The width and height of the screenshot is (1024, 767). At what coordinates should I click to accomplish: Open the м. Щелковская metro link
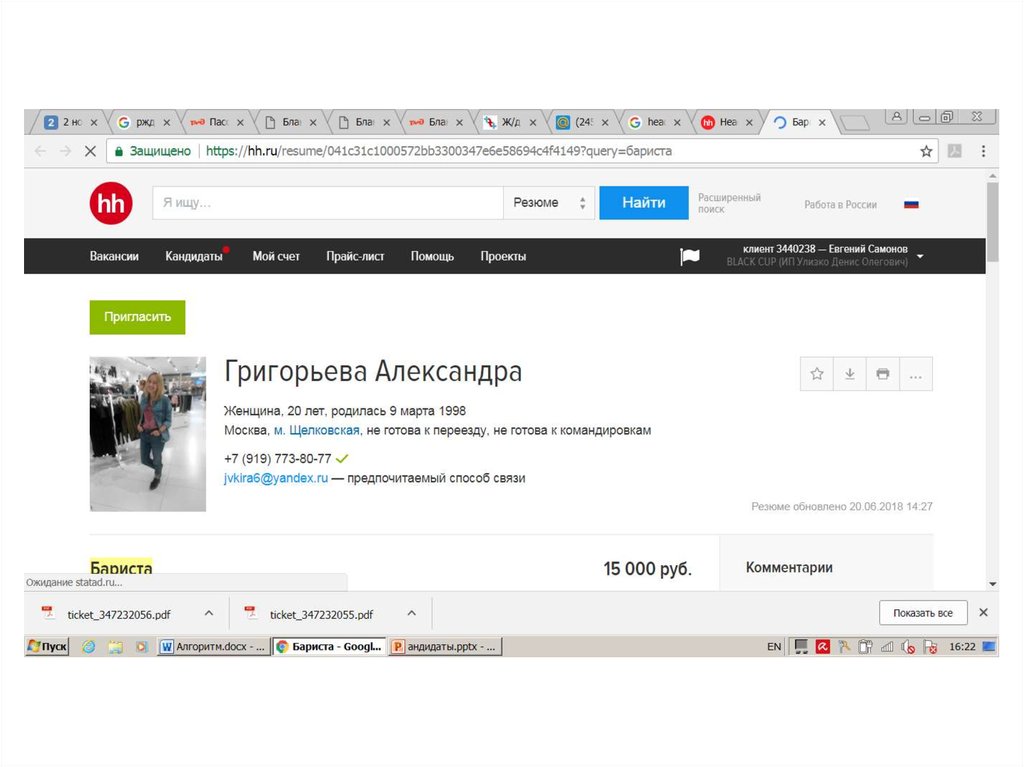pyautogui.click(x=316, y=430)
